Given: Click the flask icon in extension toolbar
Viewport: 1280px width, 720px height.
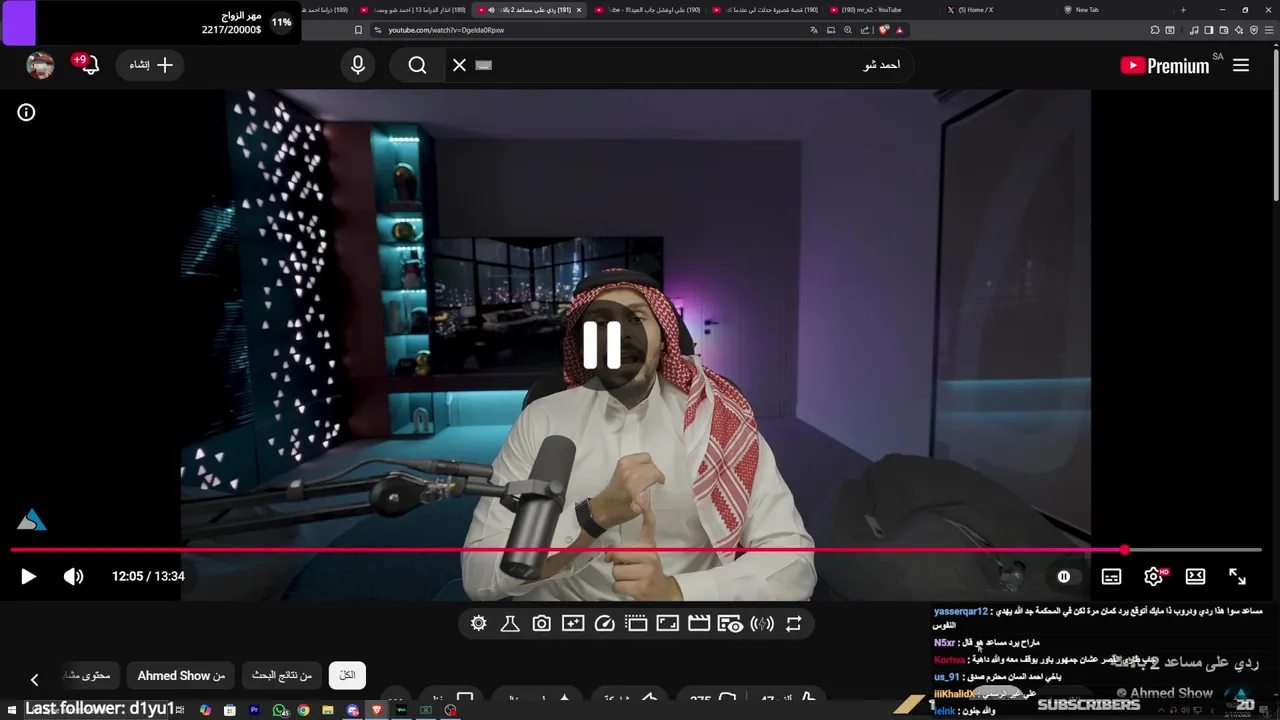Looking at the screenshot, I should 509,623.
